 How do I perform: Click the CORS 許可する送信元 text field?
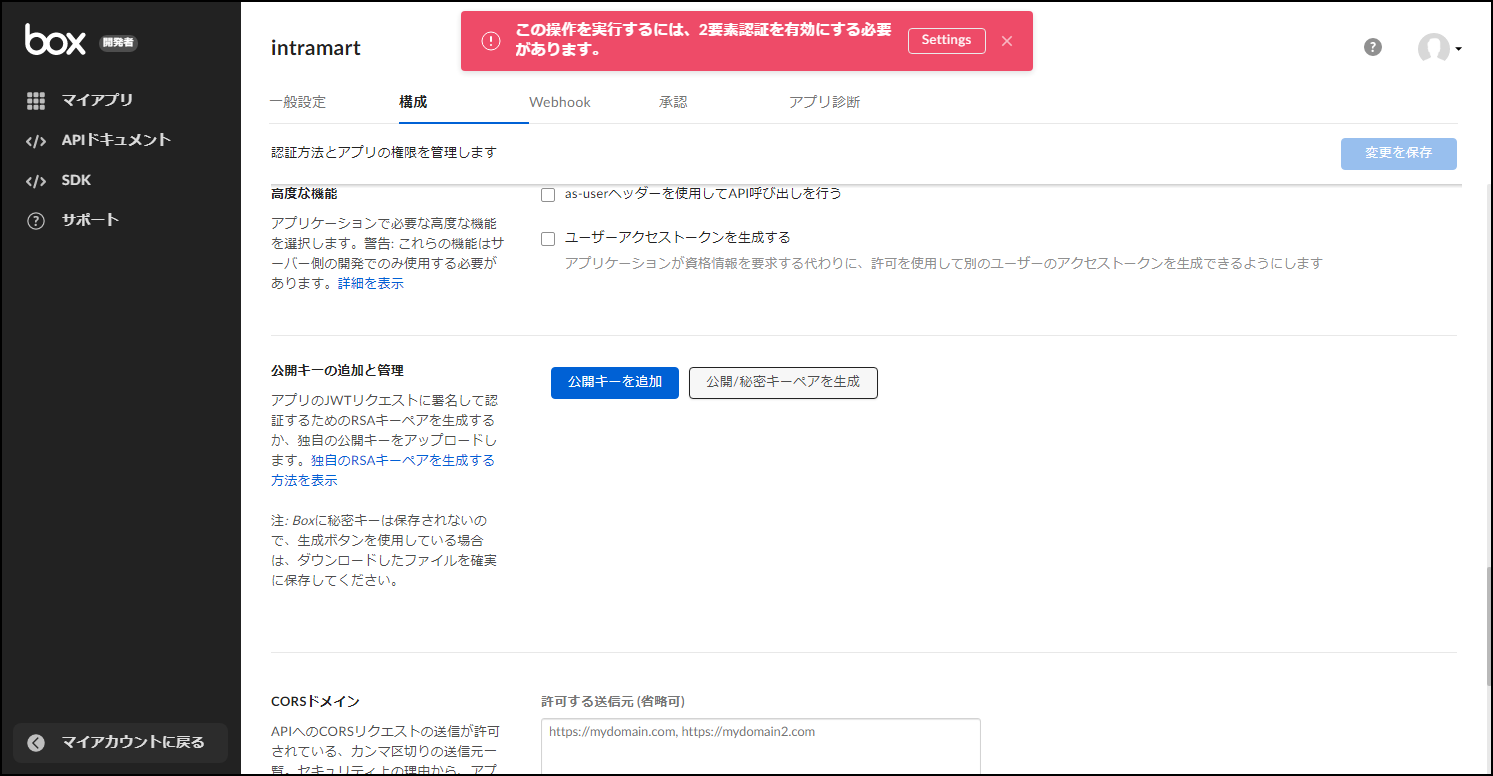coord(760,745)
